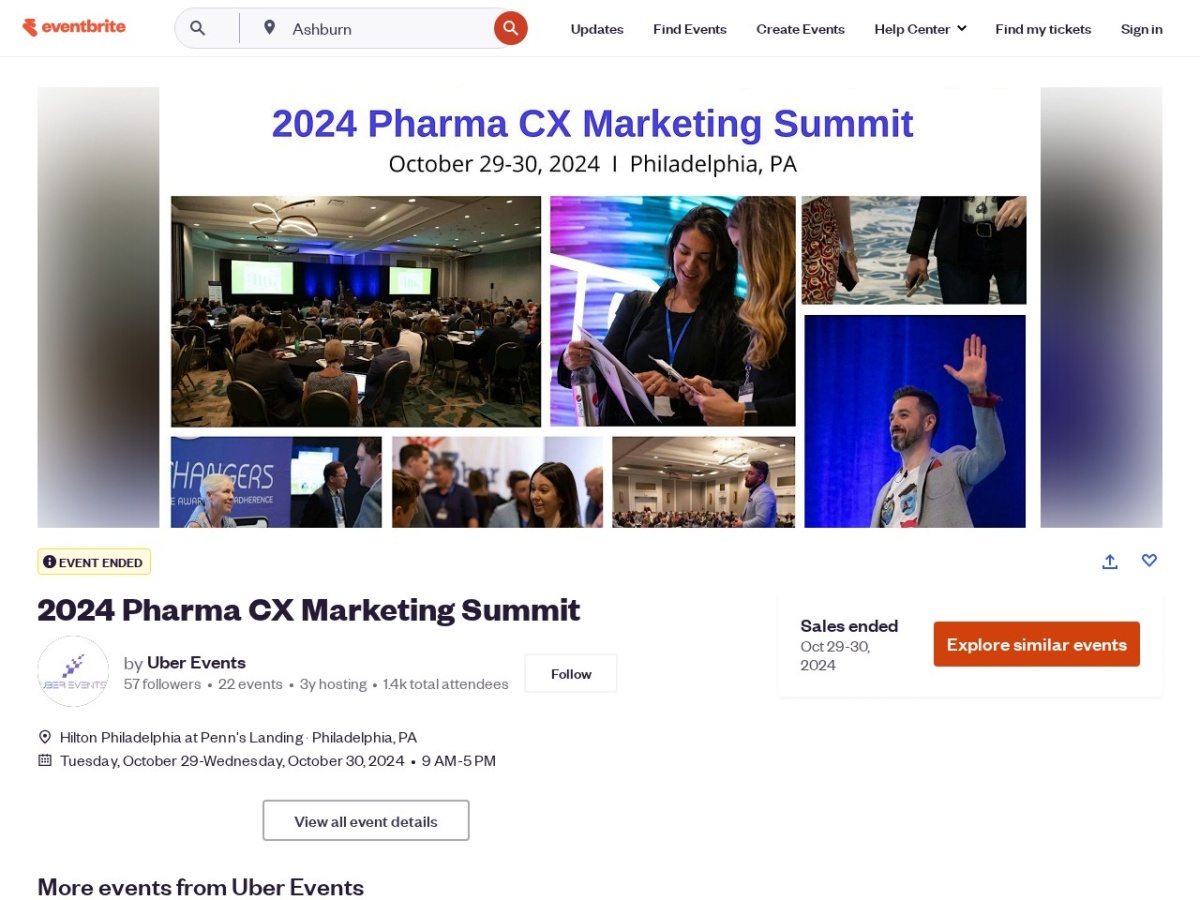
Task: Click the location pin icon in search bar
Action: (269, 28)
